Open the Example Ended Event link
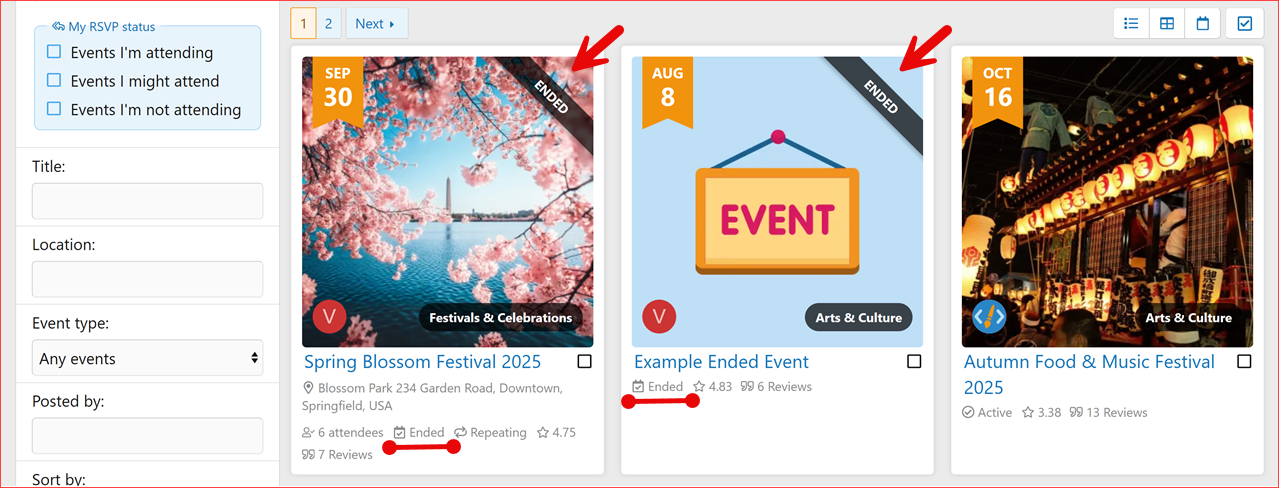 coord(721,362)
